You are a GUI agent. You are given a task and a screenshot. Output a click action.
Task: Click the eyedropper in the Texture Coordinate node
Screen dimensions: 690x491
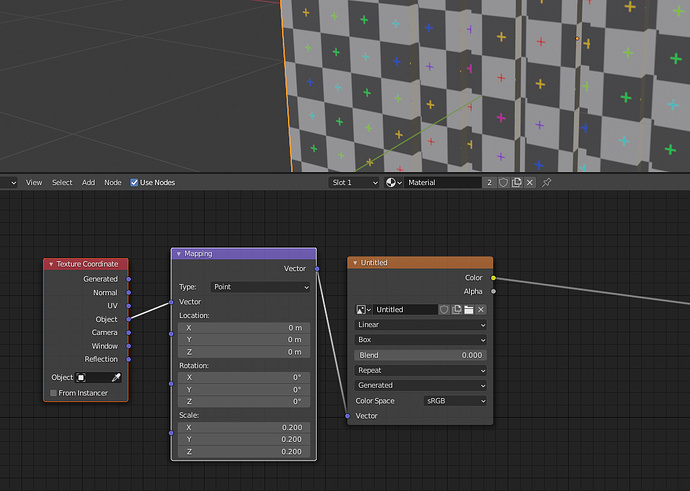[116, 377]
